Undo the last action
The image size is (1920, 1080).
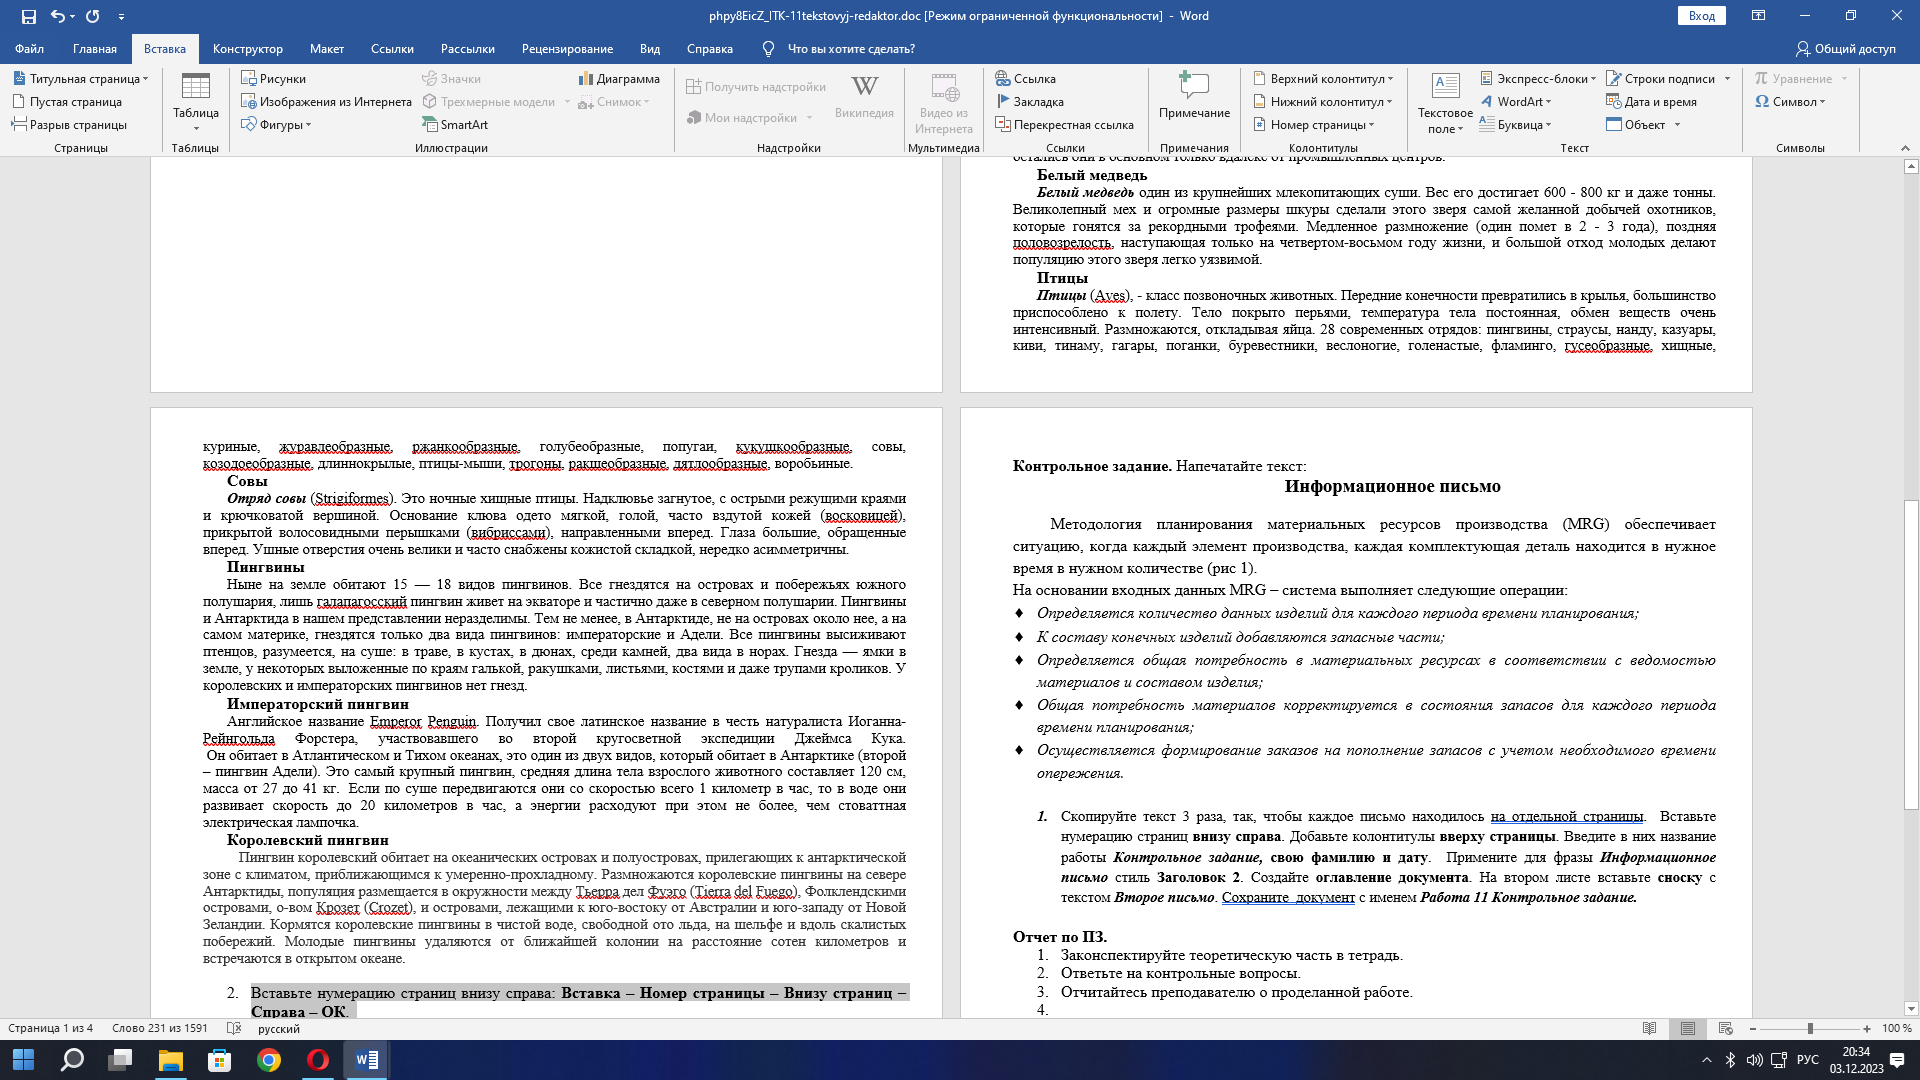57,16
